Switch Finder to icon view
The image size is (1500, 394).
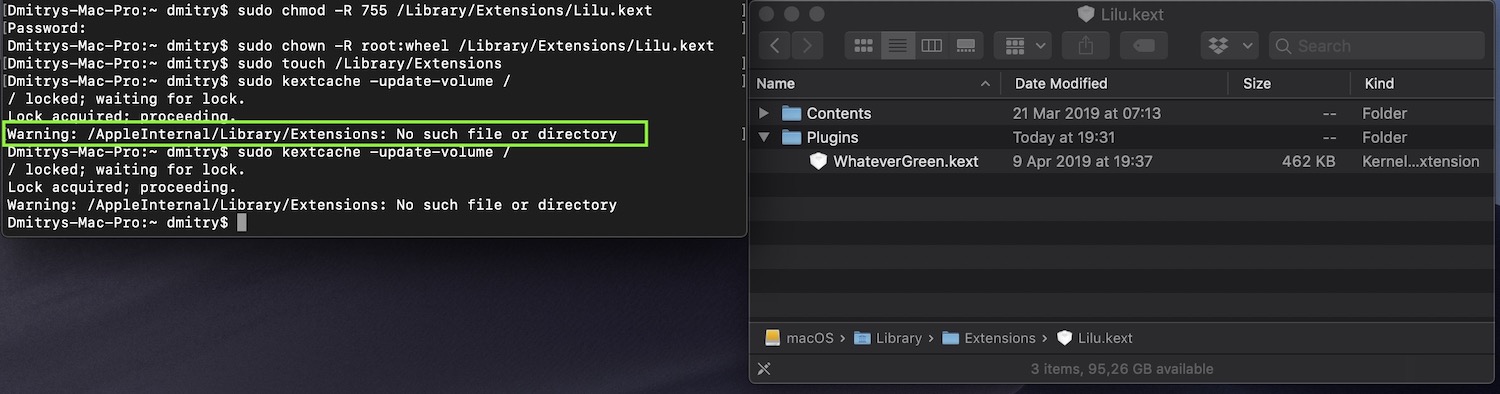[864, 46]
